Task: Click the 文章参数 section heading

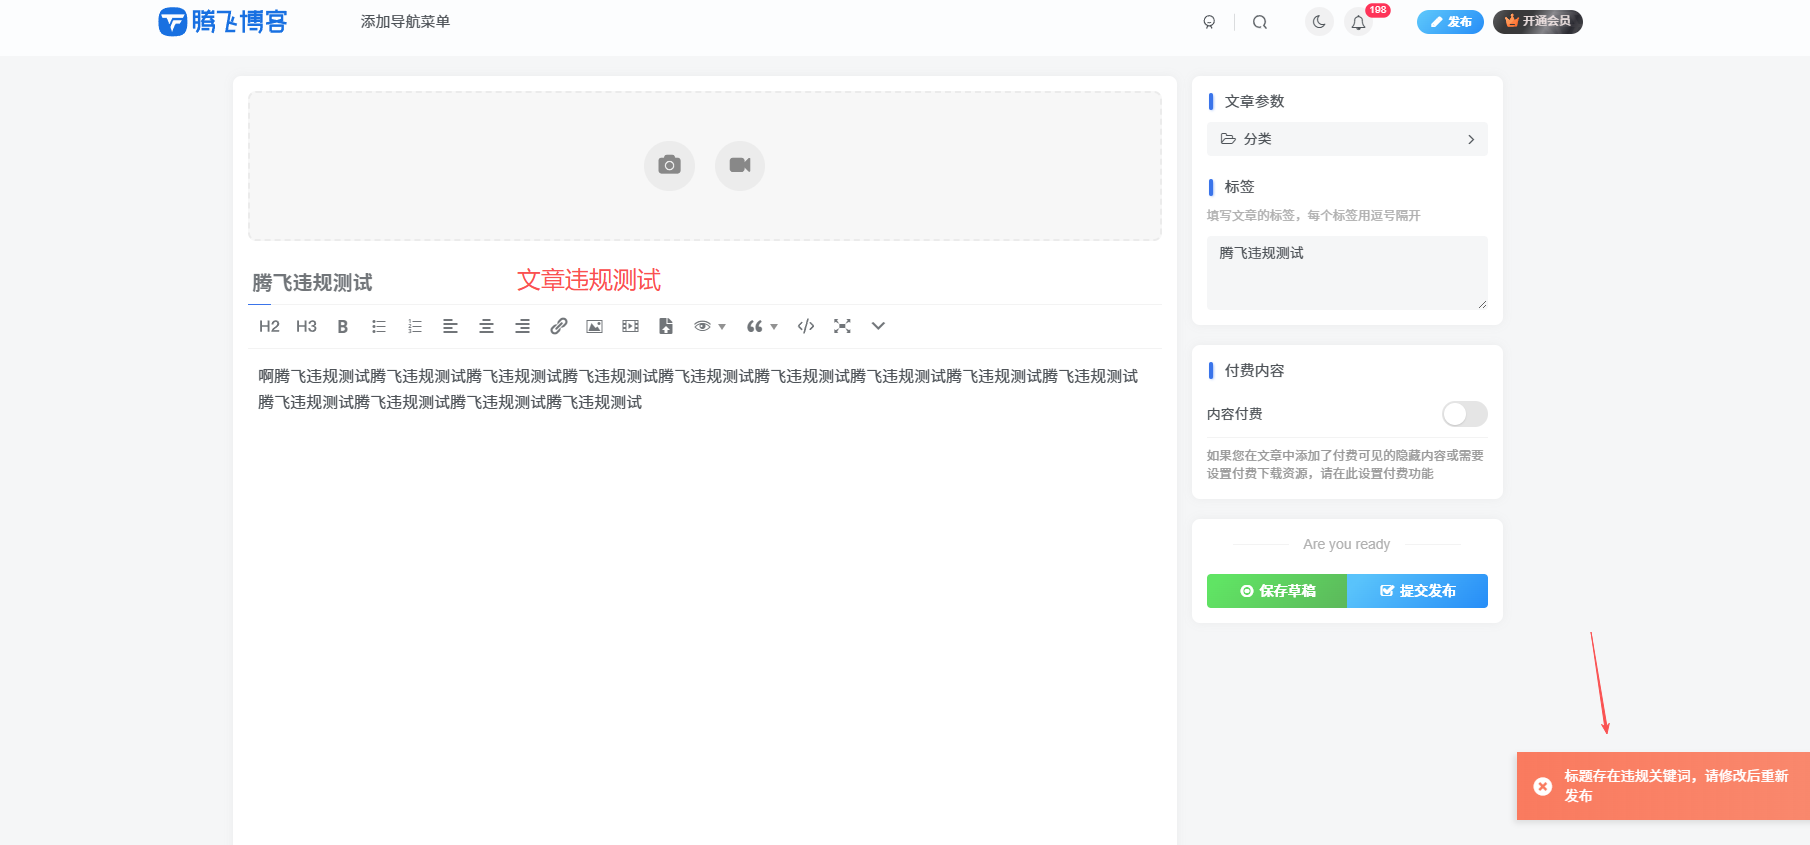Action: [1254, 101]
